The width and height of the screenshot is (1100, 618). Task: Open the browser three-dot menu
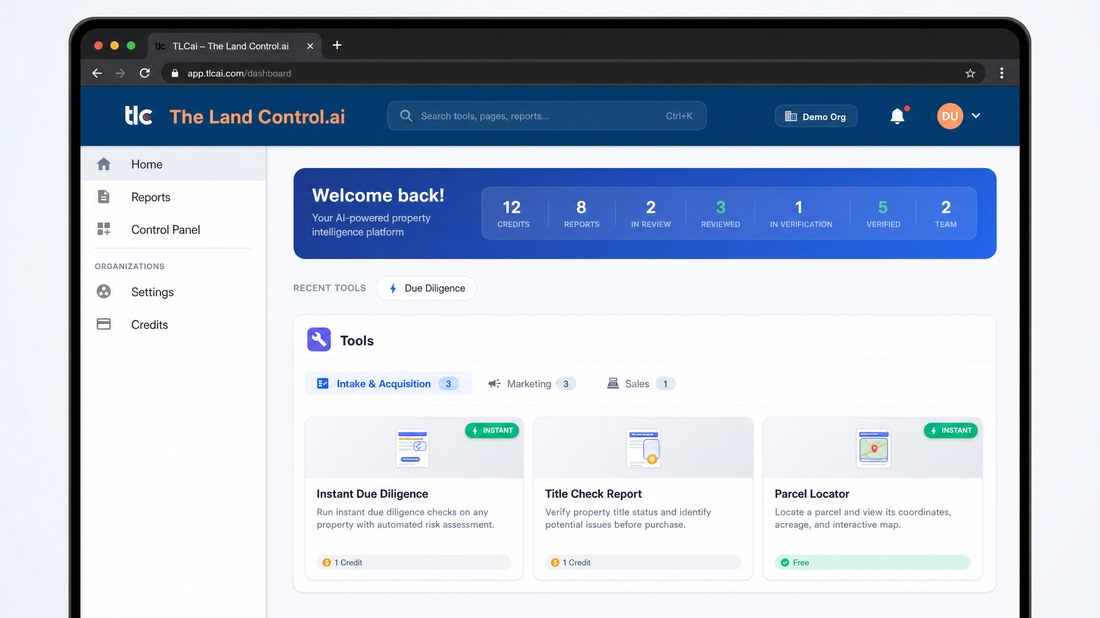(x=1002, y=73)
